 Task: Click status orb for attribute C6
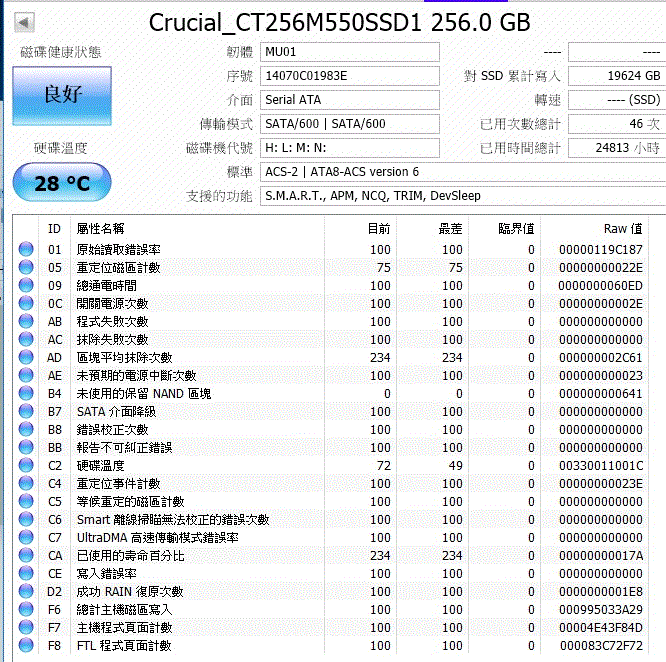26,519
